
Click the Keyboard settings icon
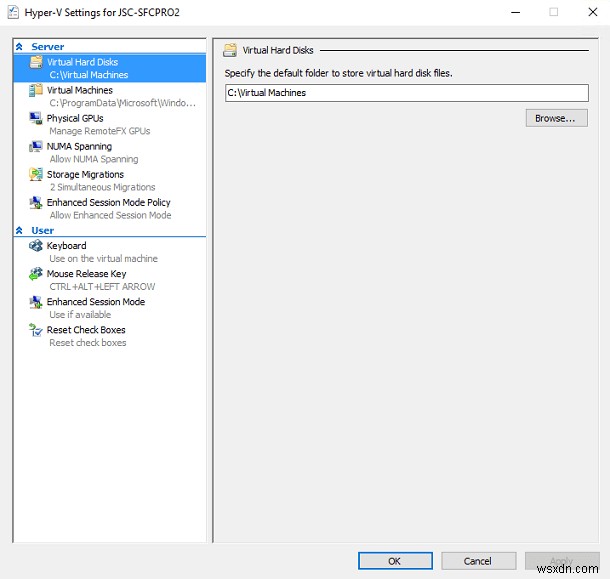click(x=36, y=246)
